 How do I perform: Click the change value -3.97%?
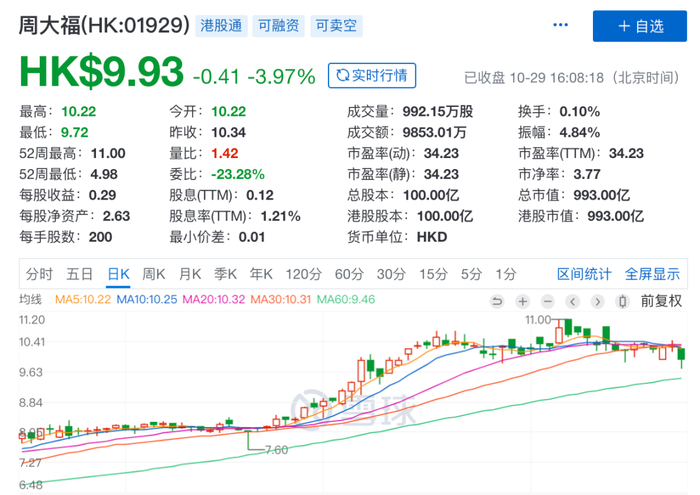coord(281,77)
